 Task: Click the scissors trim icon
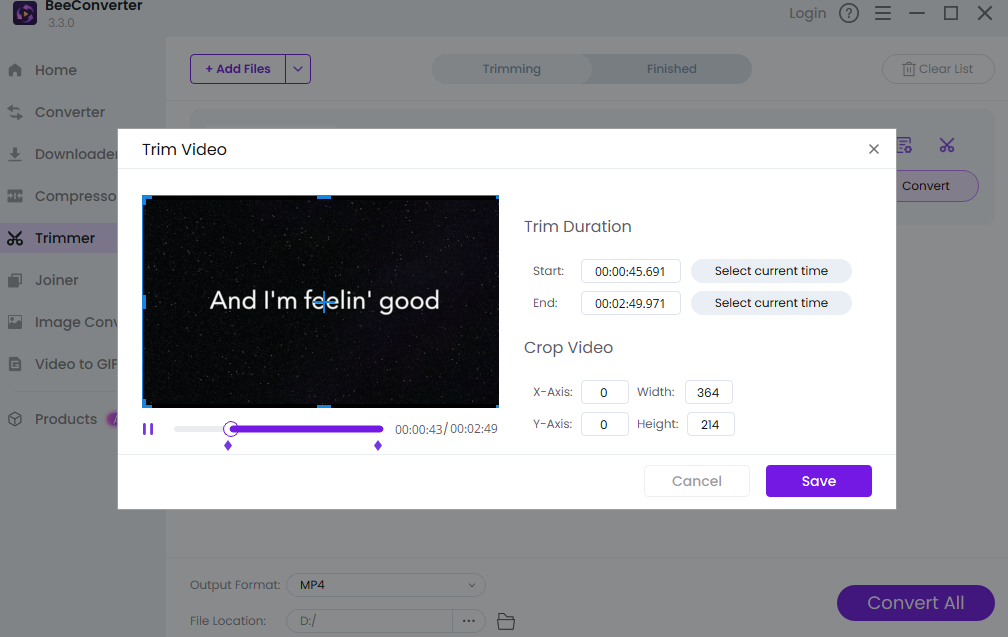946,145
